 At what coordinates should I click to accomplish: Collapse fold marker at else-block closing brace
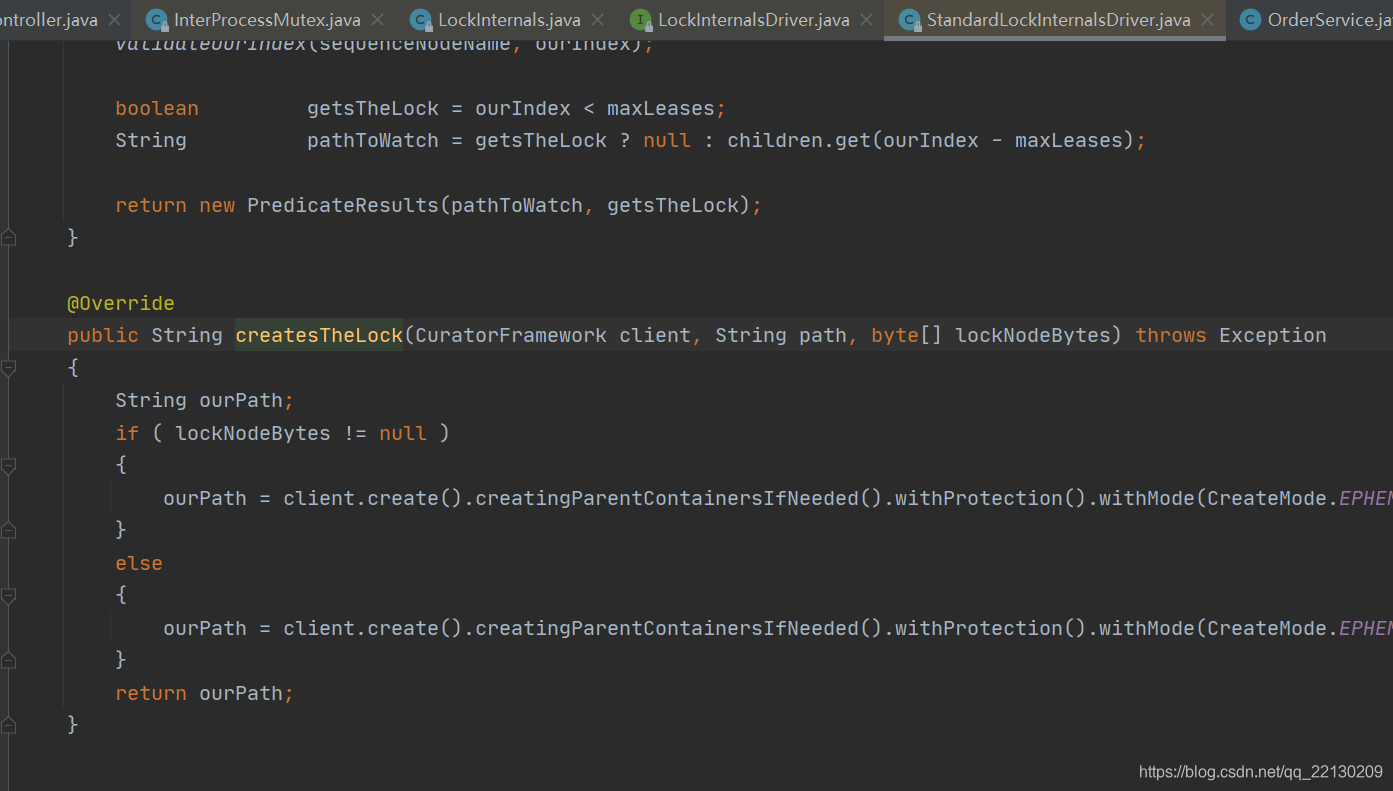coord(9,660)
